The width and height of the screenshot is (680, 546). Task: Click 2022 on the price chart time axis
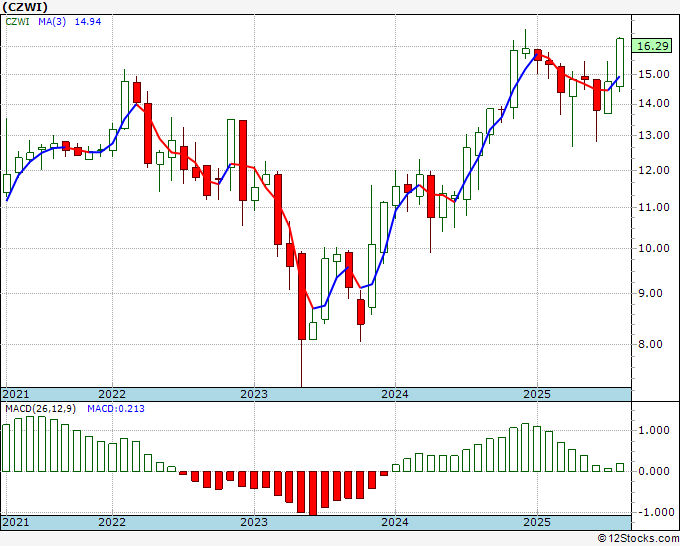112,394
